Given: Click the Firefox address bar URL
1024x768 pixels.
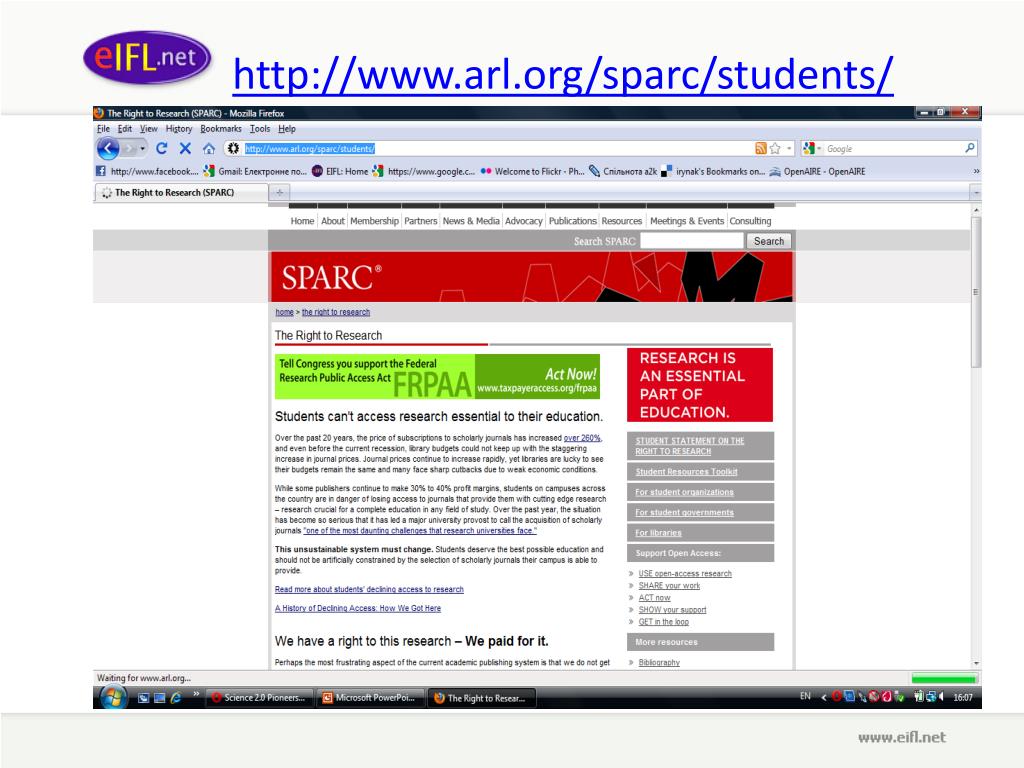Looking at the screenshot, I should pyautogui.click(x=310, y=149).
